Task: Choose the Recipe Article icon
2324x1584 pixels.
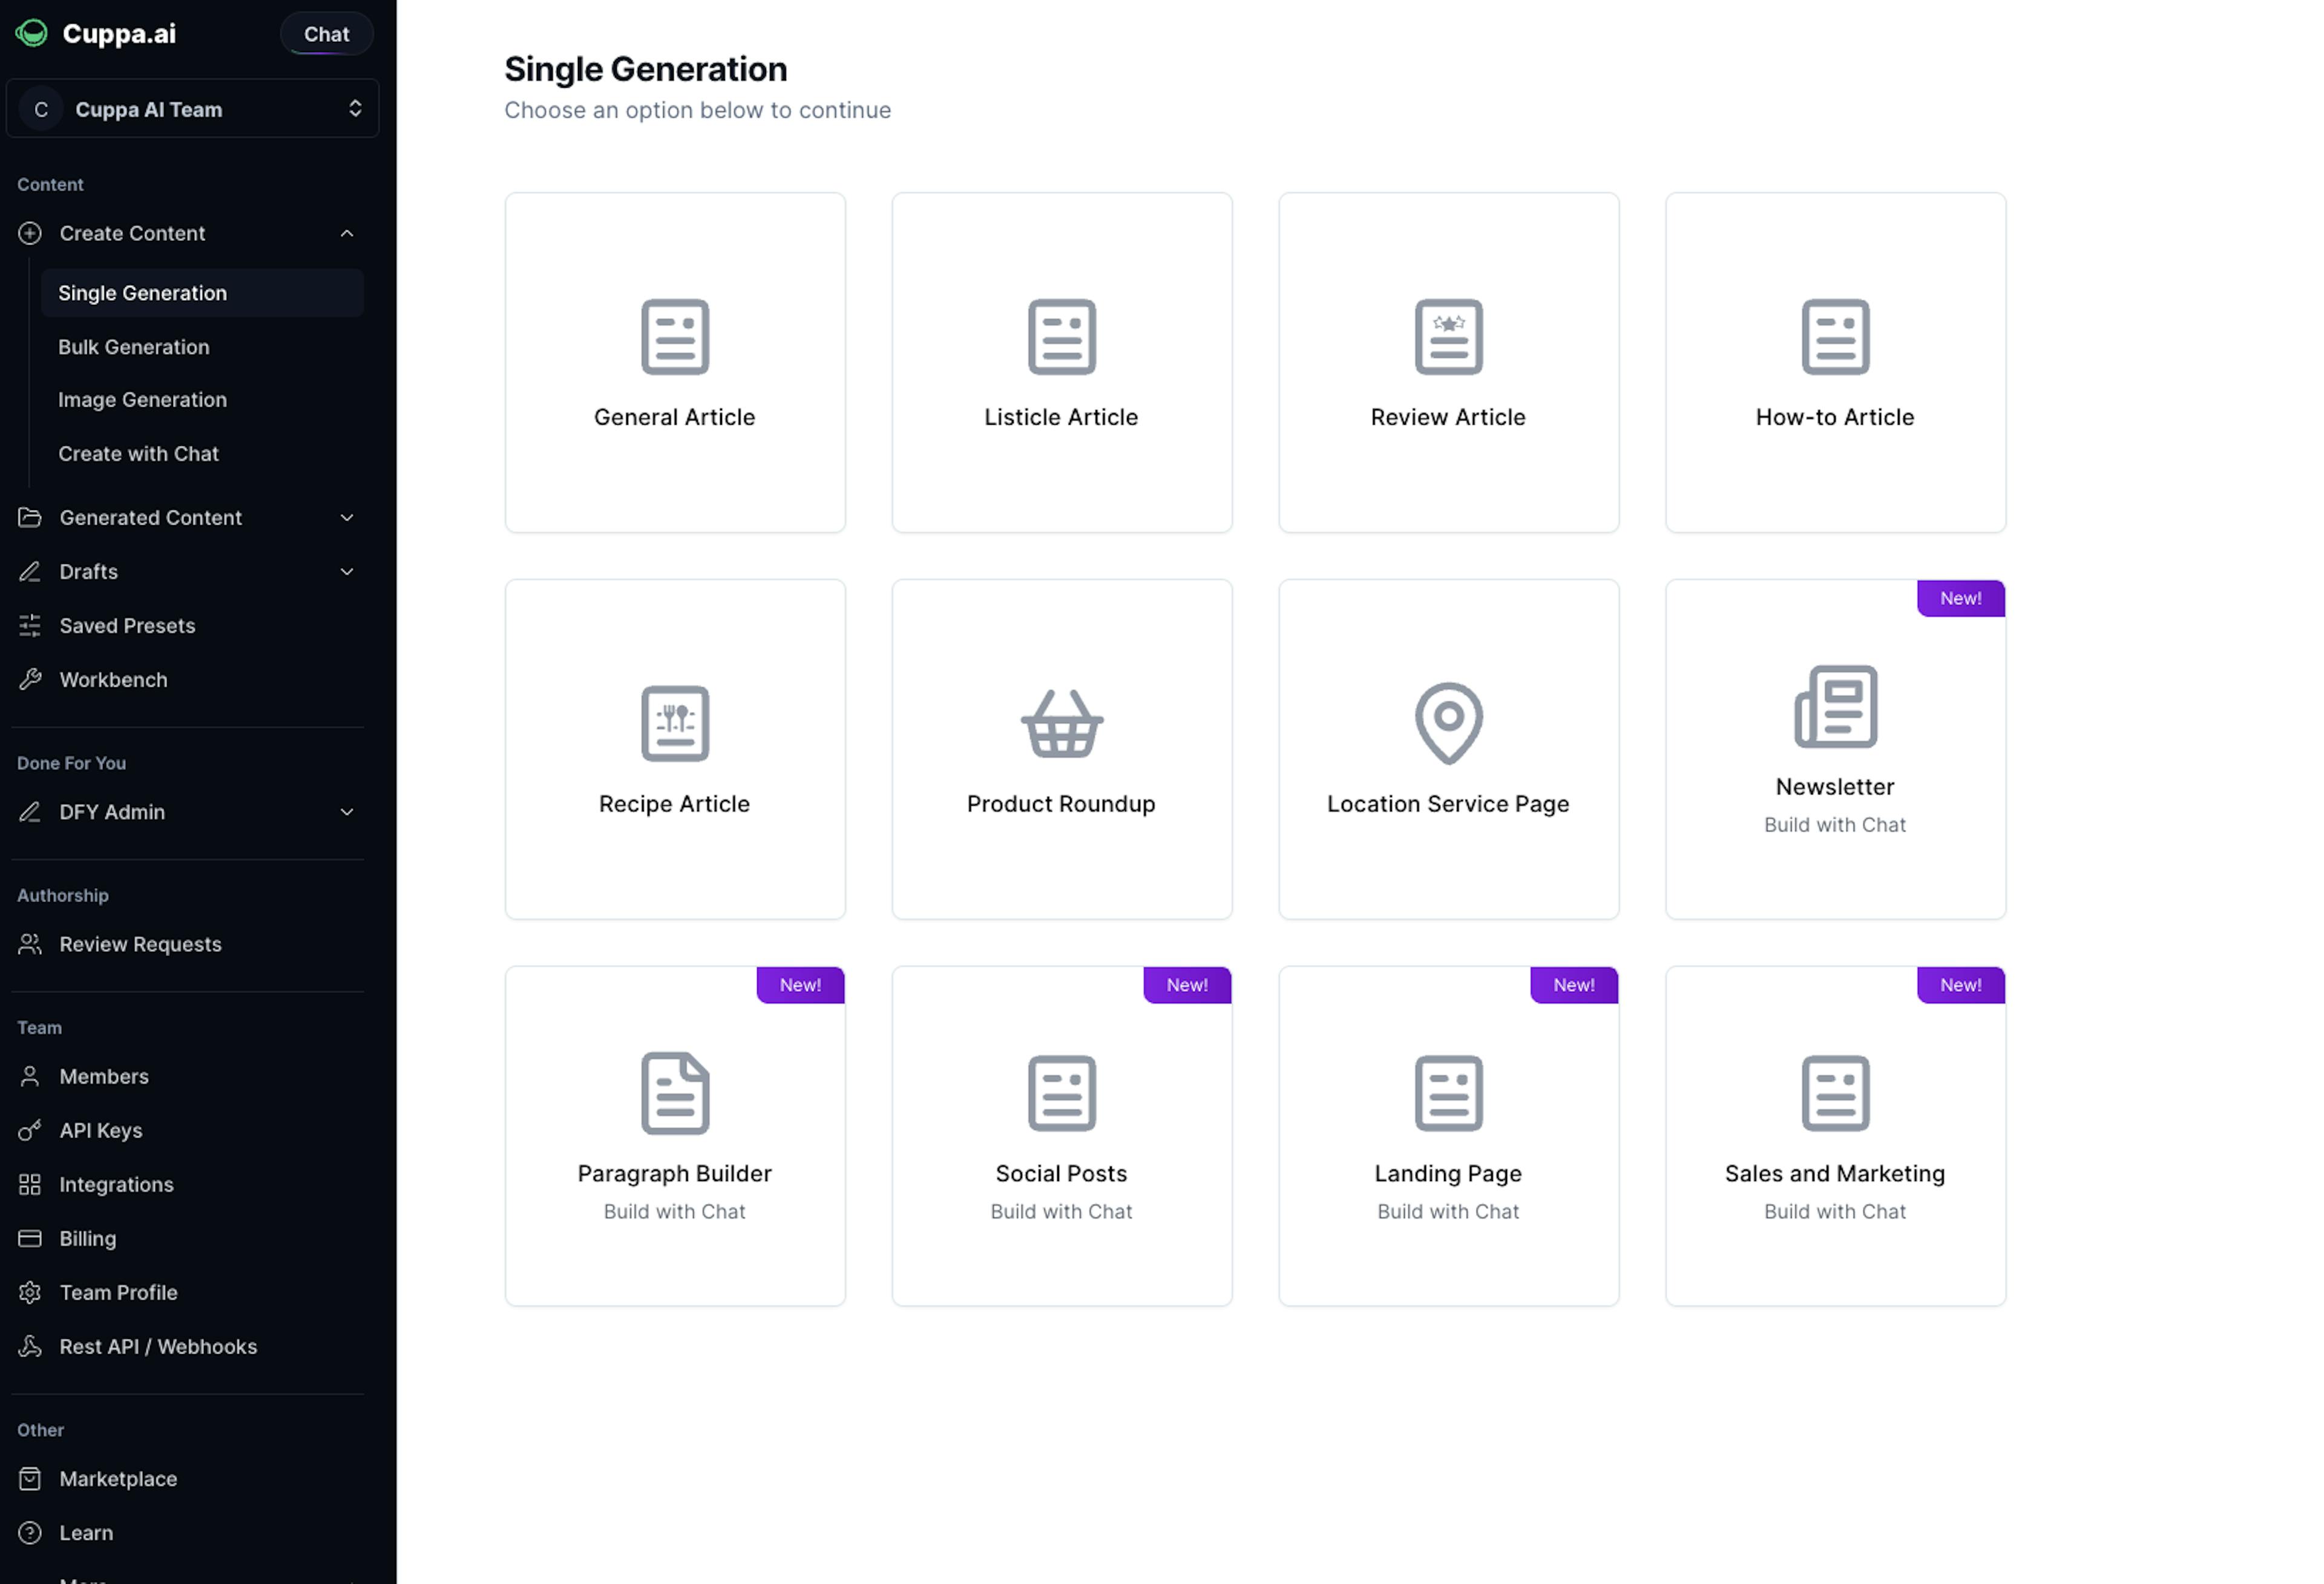Action: coord(675,723)
